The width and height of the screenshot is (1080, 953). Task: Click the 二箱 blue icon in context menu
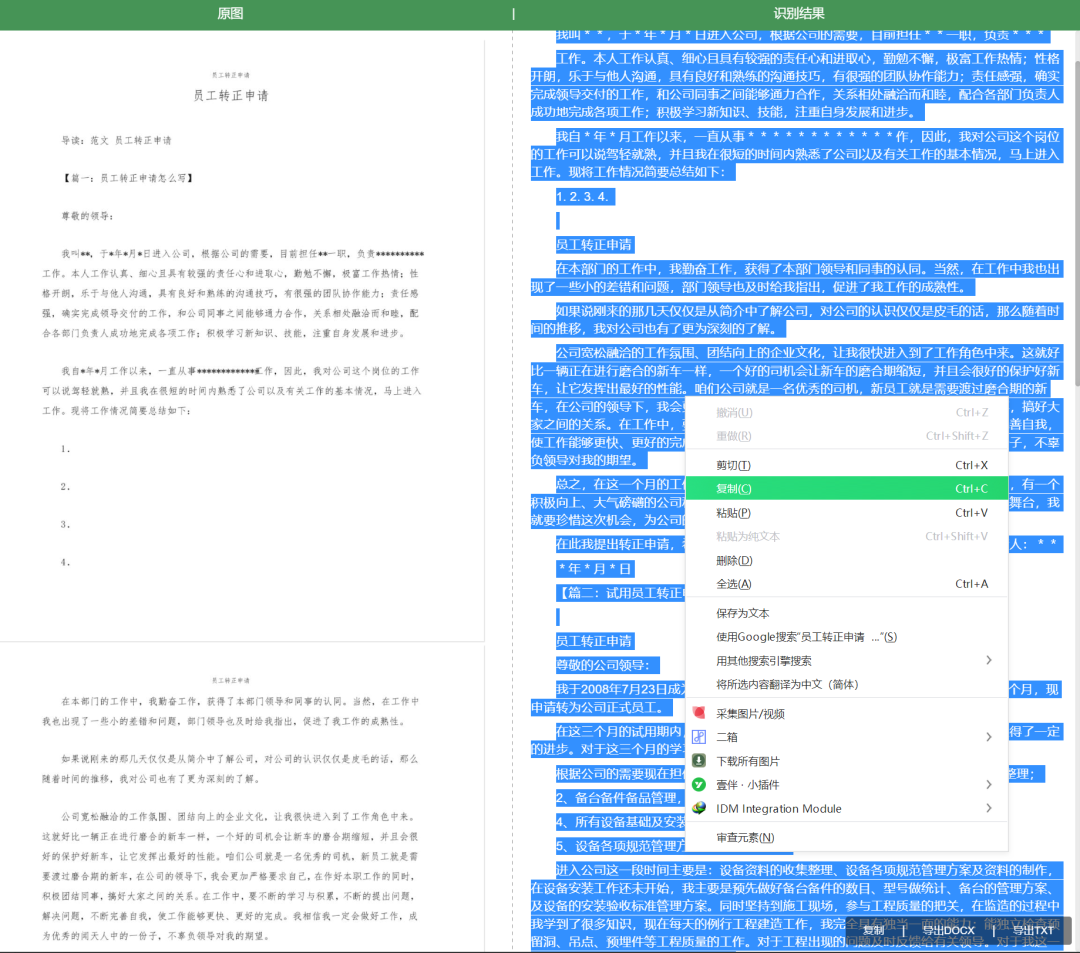[698, 737]
